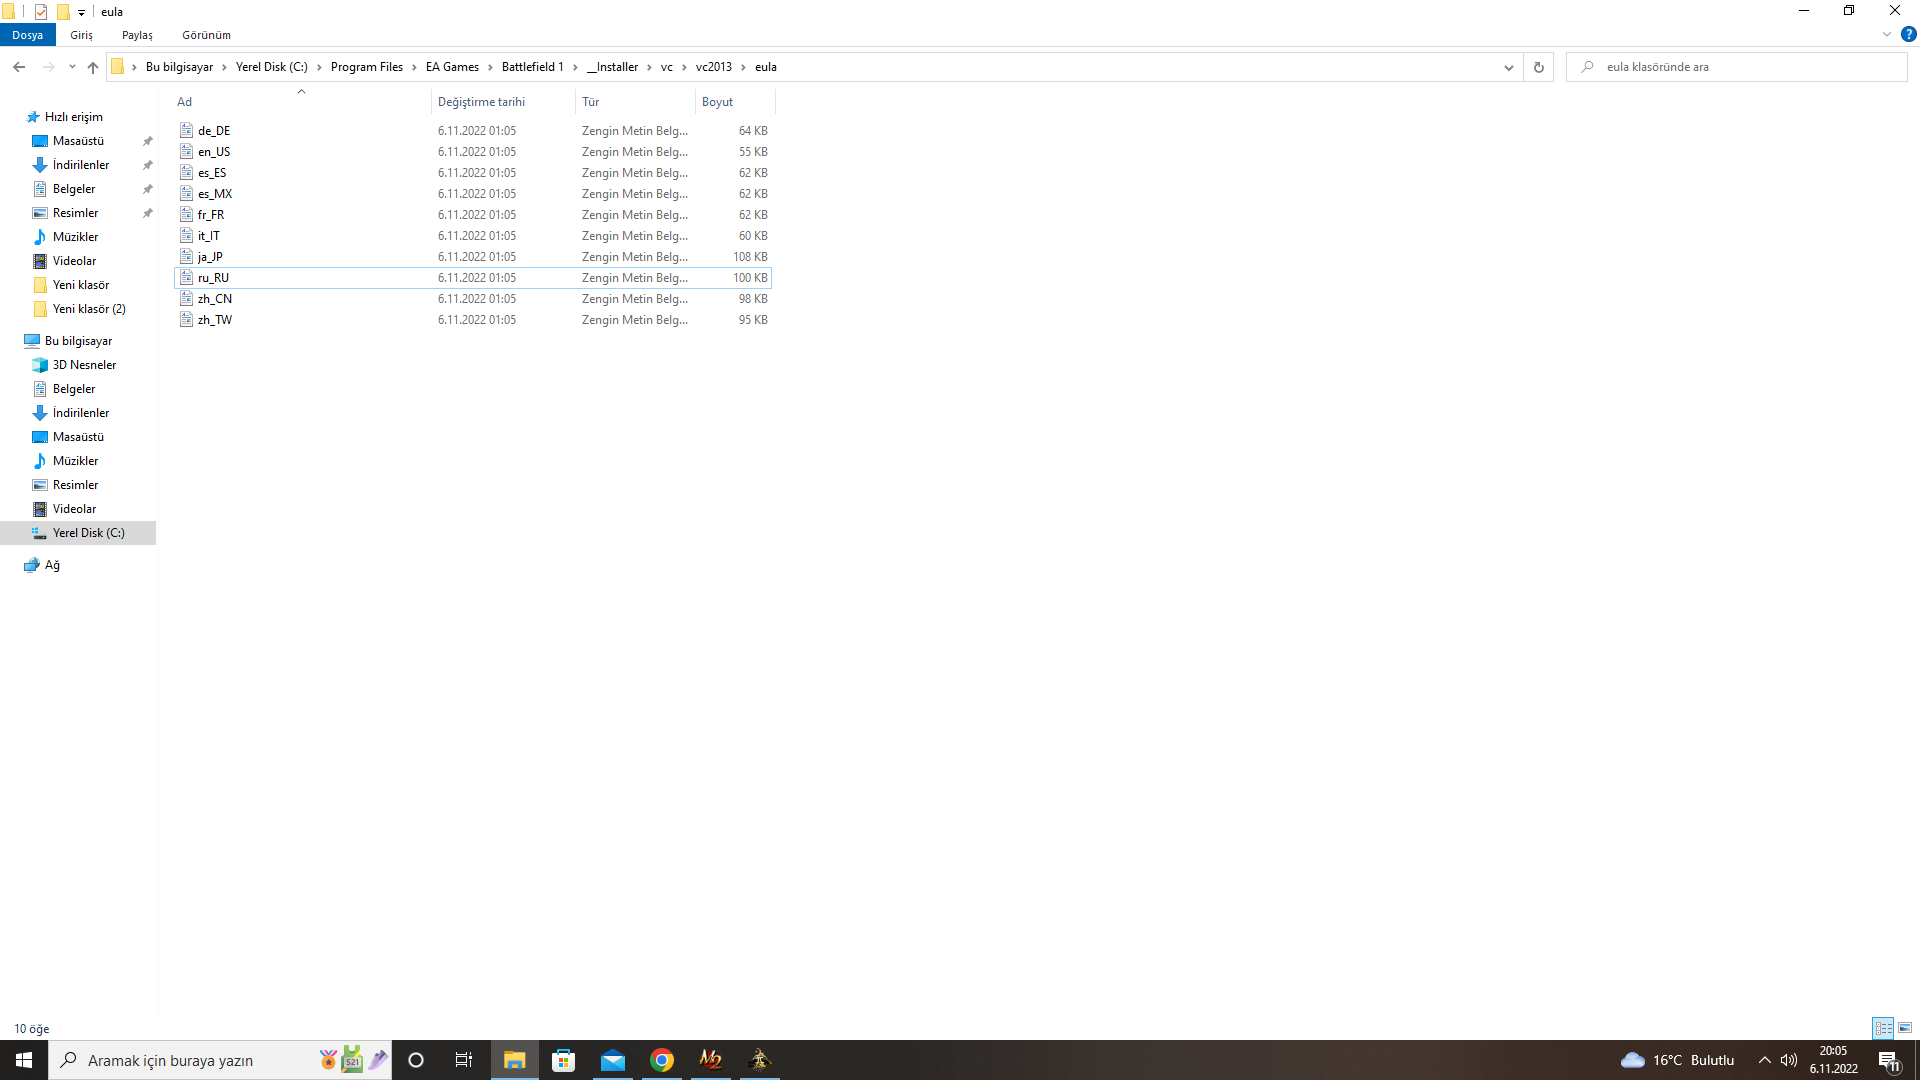The image size is (1920, 1080).
Task: Open the Explorer help question mark
Action: tap(1908, 34)
